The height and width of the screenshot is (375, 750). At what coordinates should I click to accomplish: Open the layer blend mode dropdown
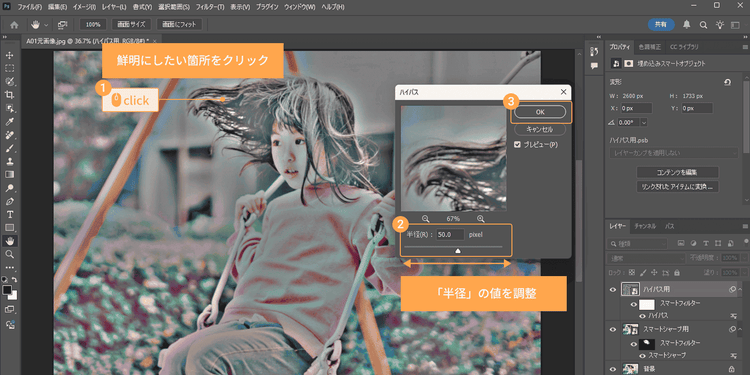[646, 258]
